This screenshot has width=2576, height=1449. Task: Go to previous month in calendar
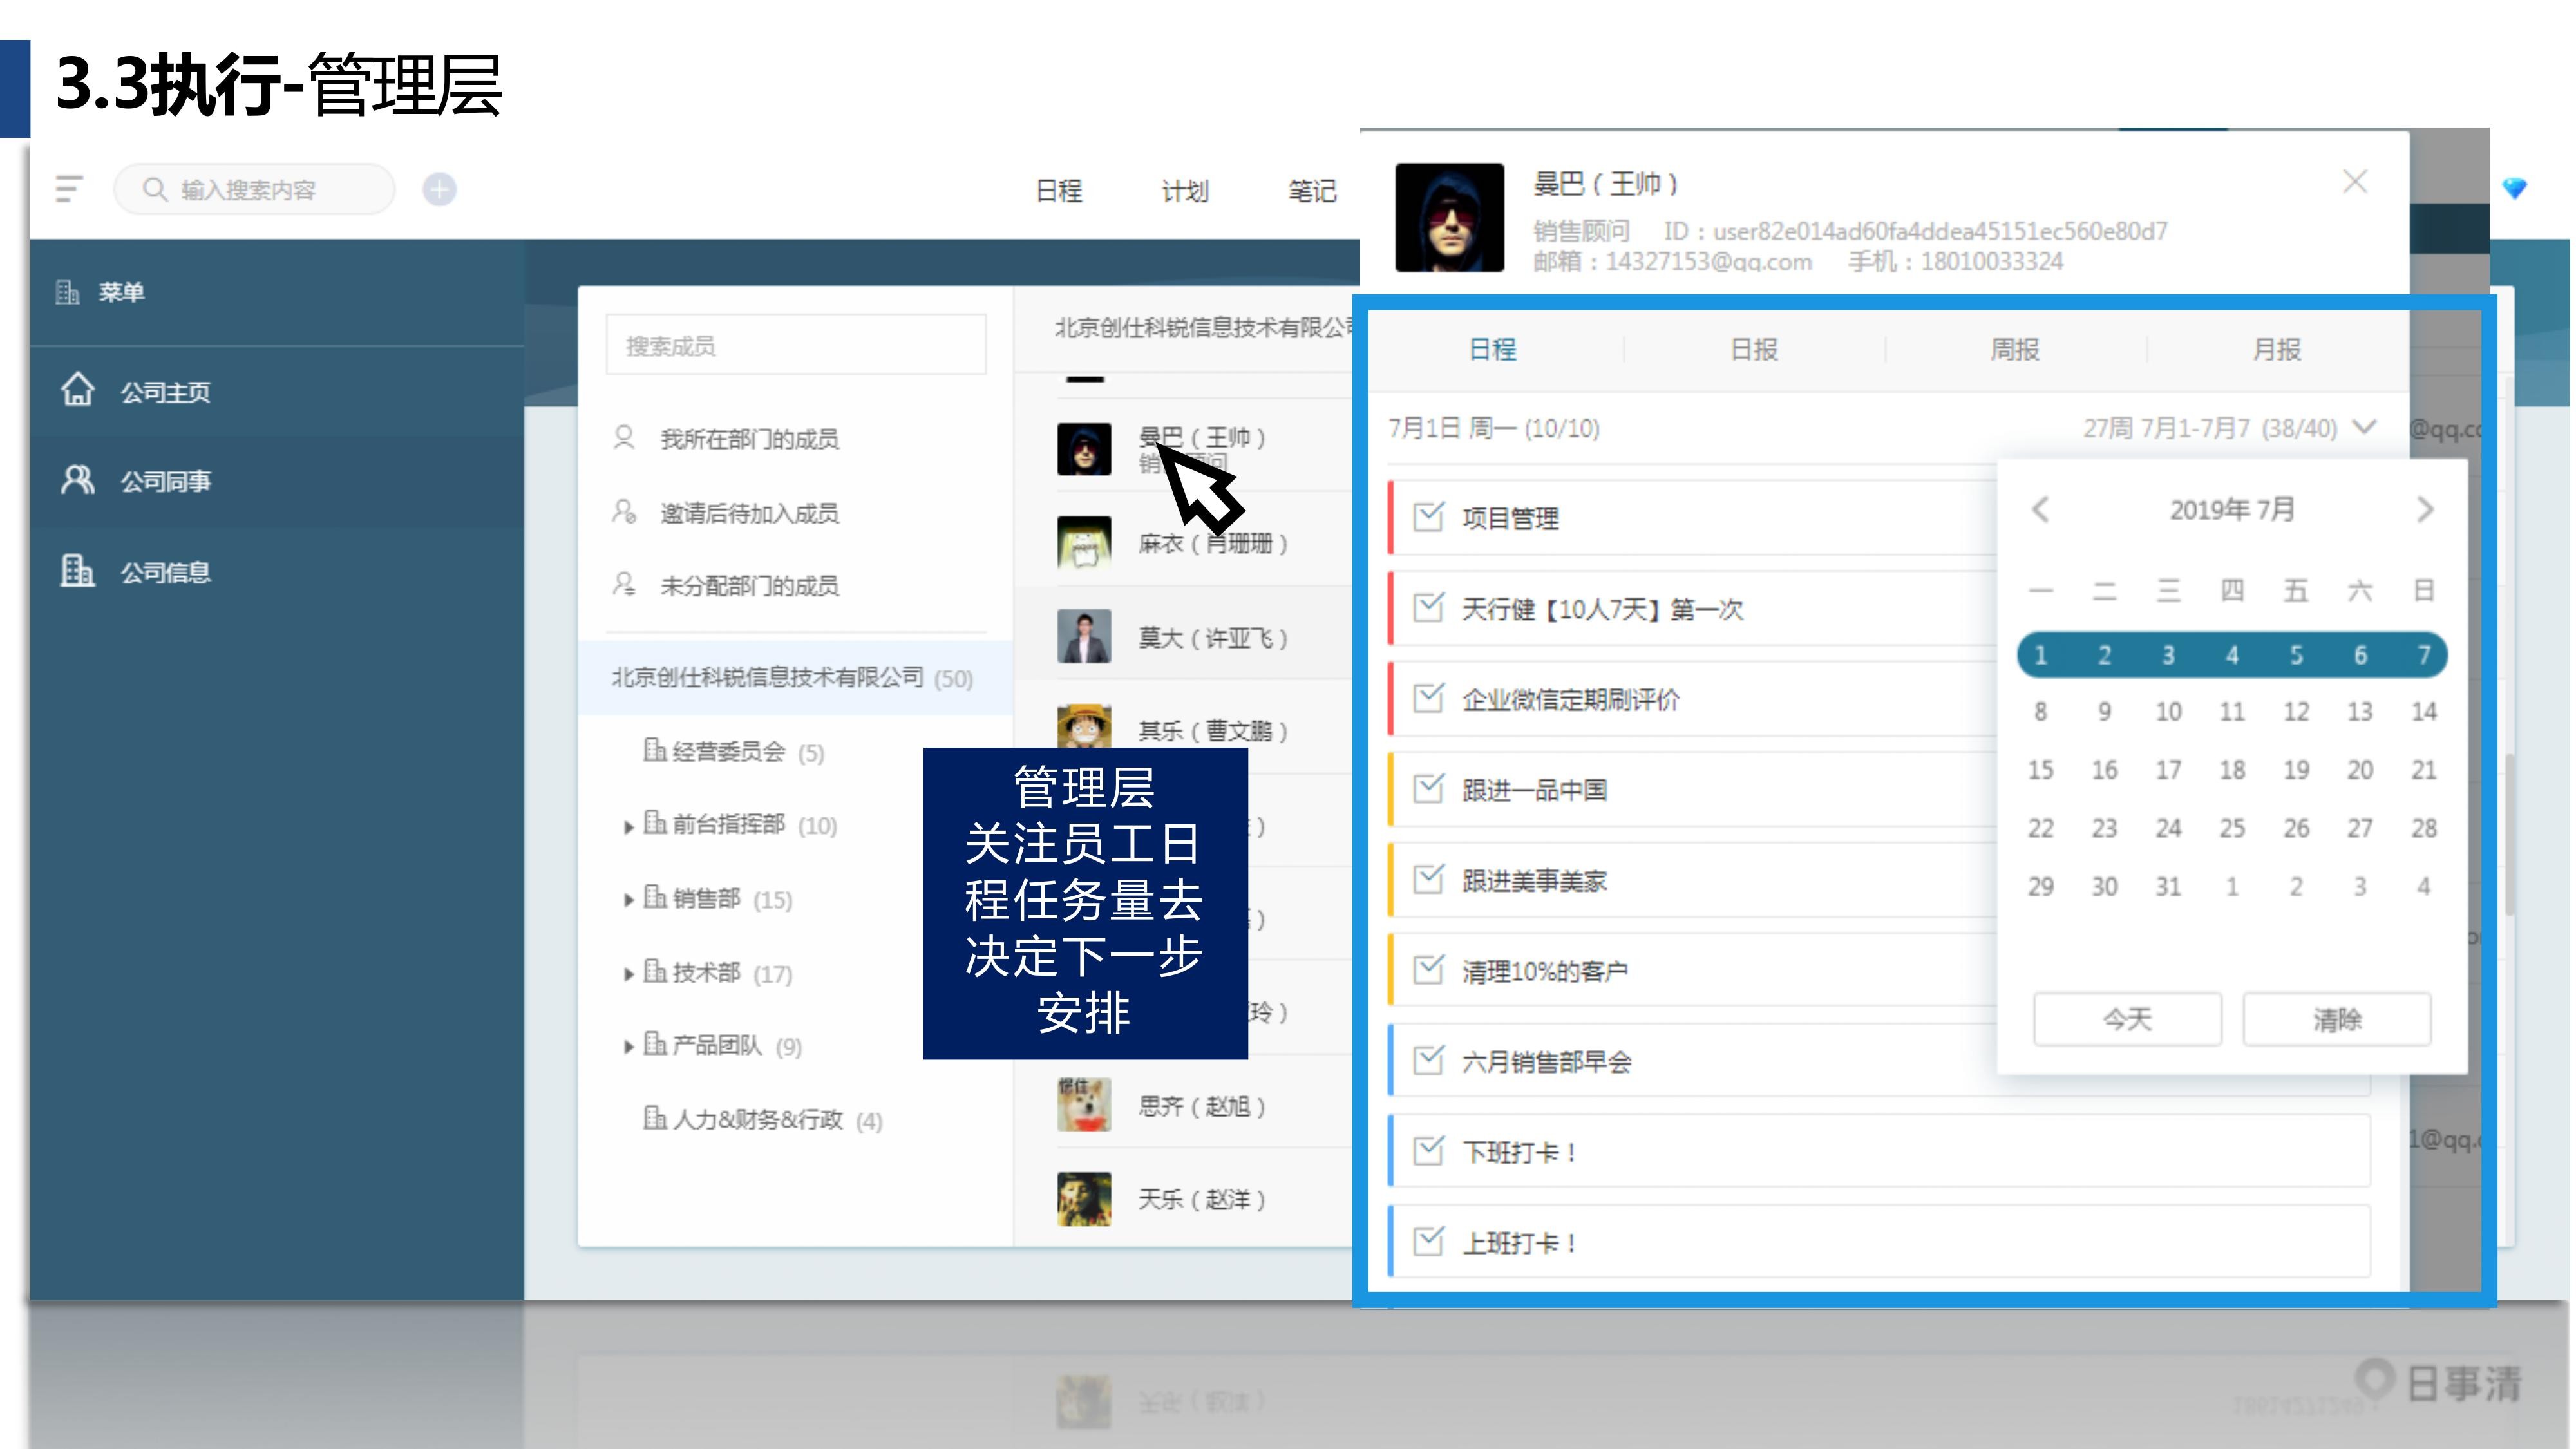[x=2041, y=510]
